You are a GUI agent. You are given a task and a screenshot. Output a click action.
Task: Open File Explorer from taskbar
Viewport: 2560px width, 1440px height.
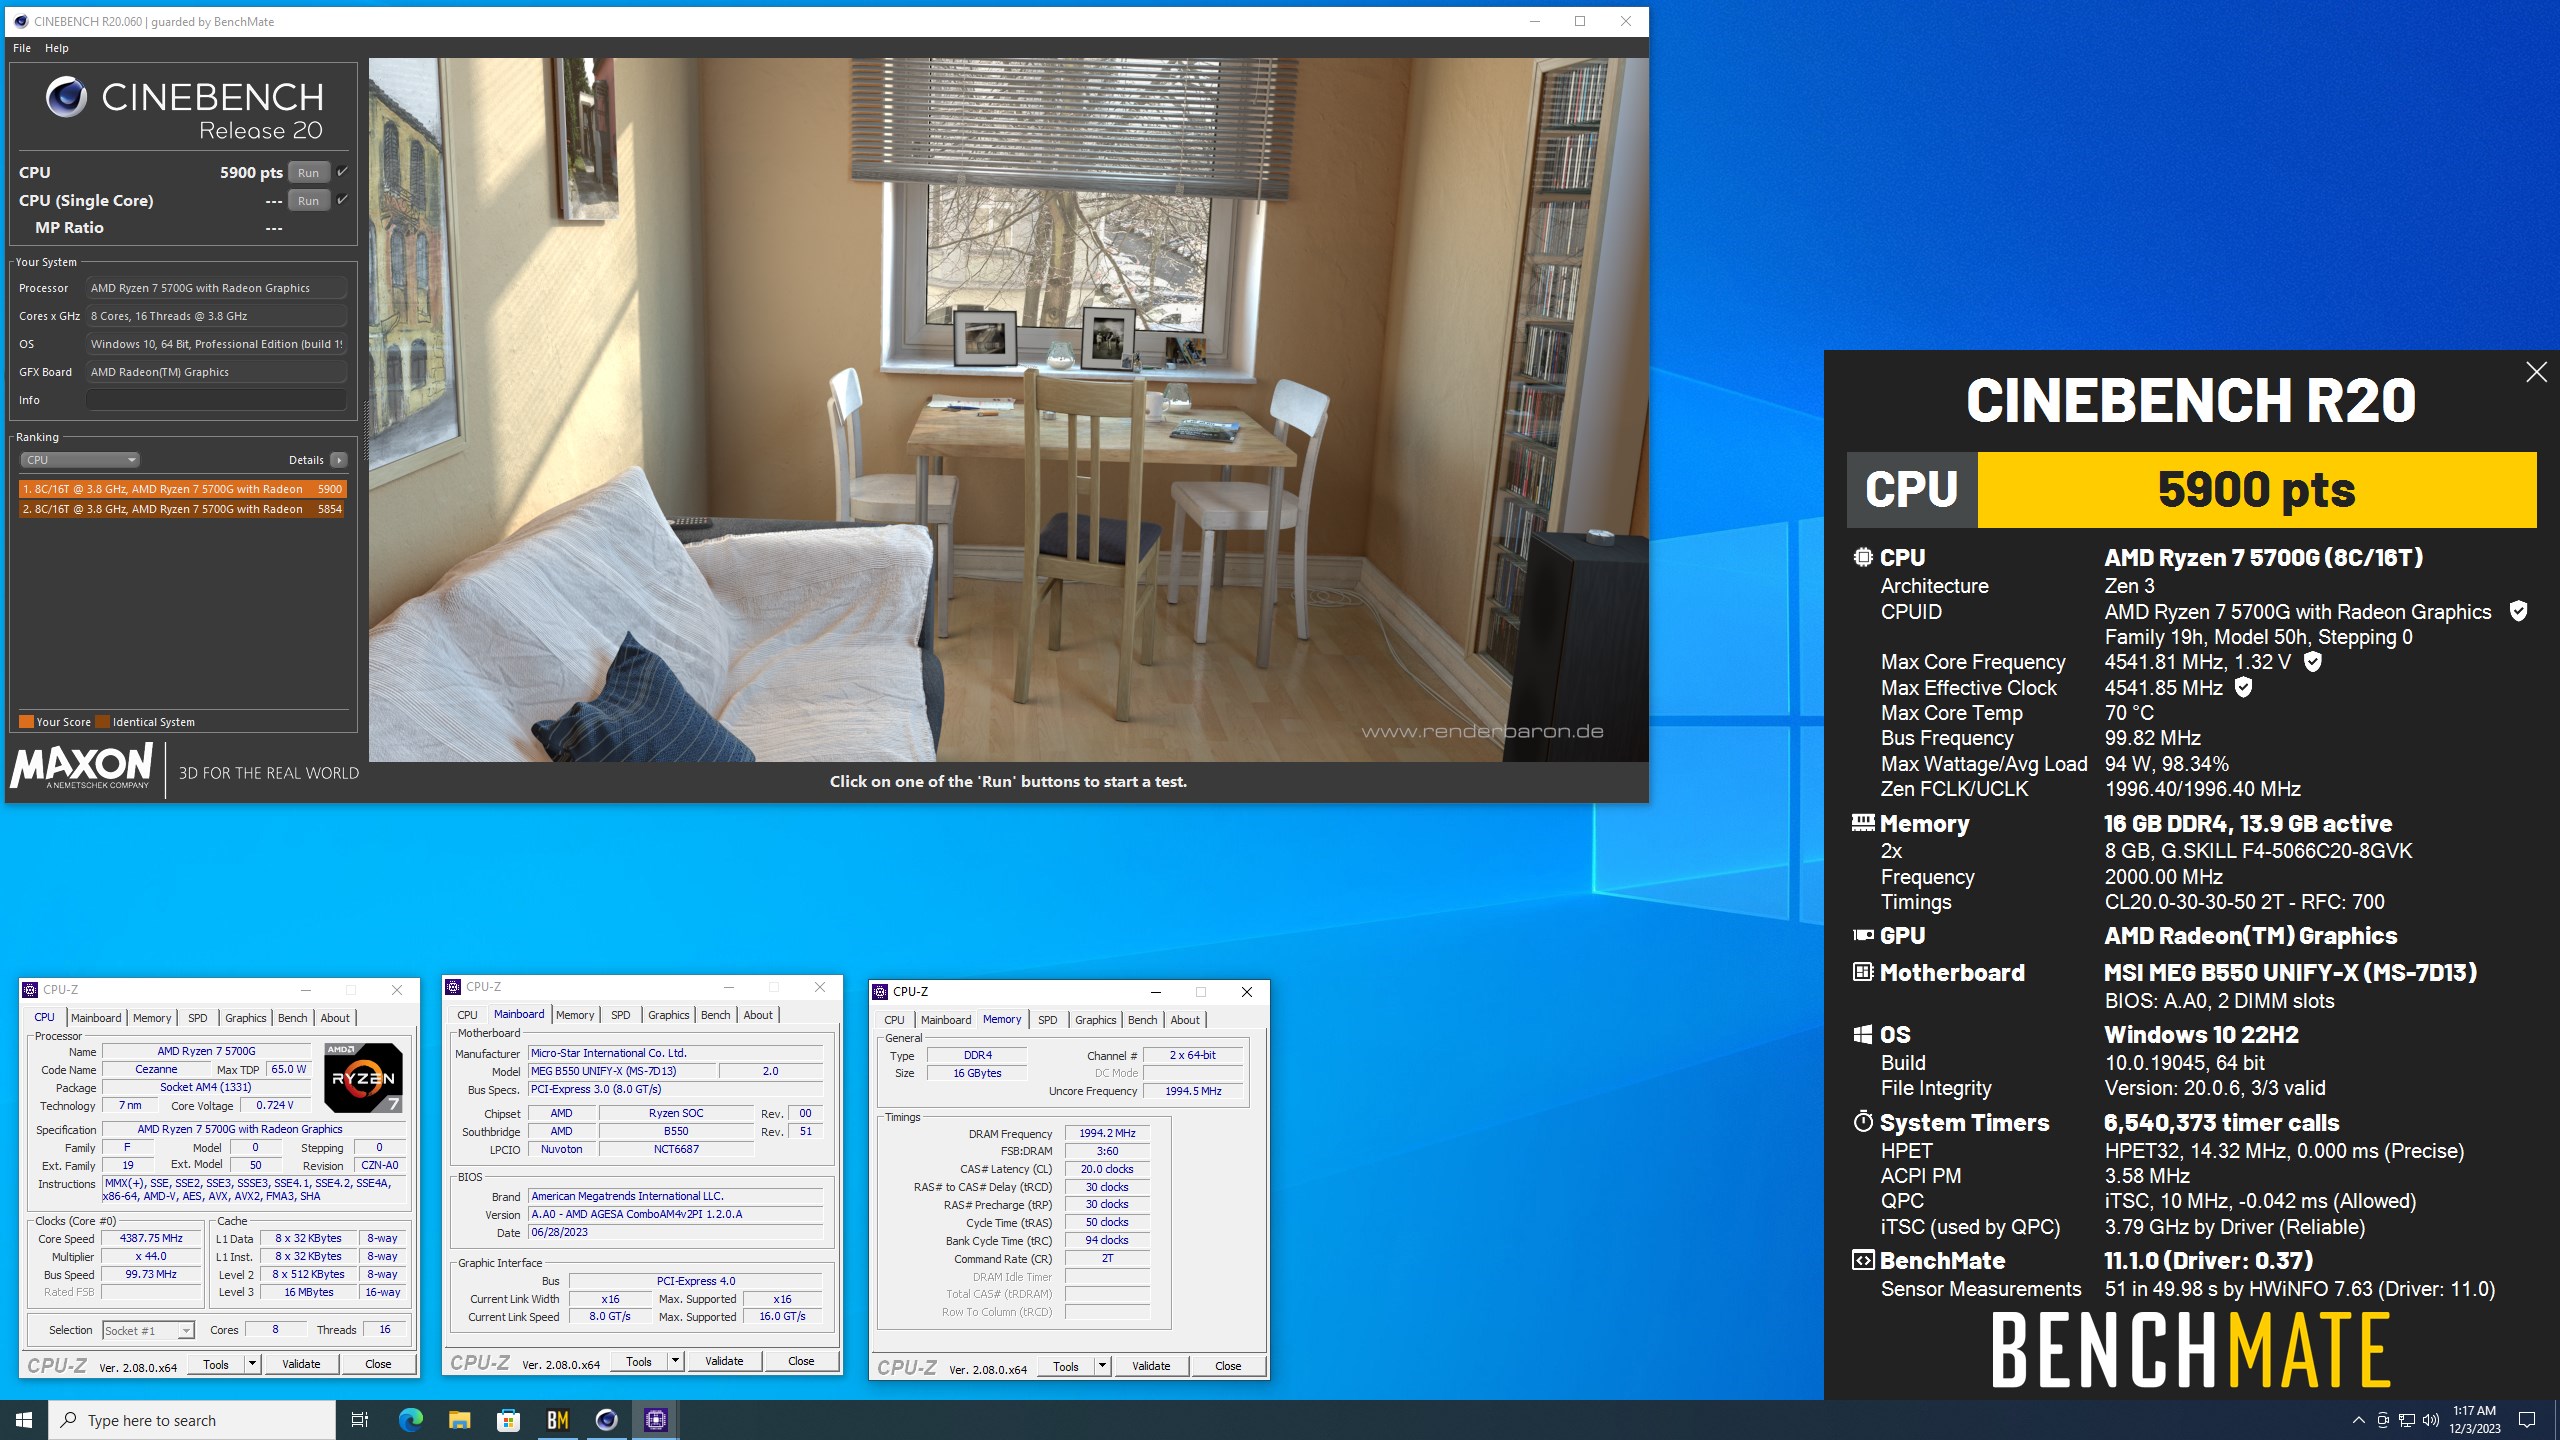pyautogui.click(x=459, y=1420)
